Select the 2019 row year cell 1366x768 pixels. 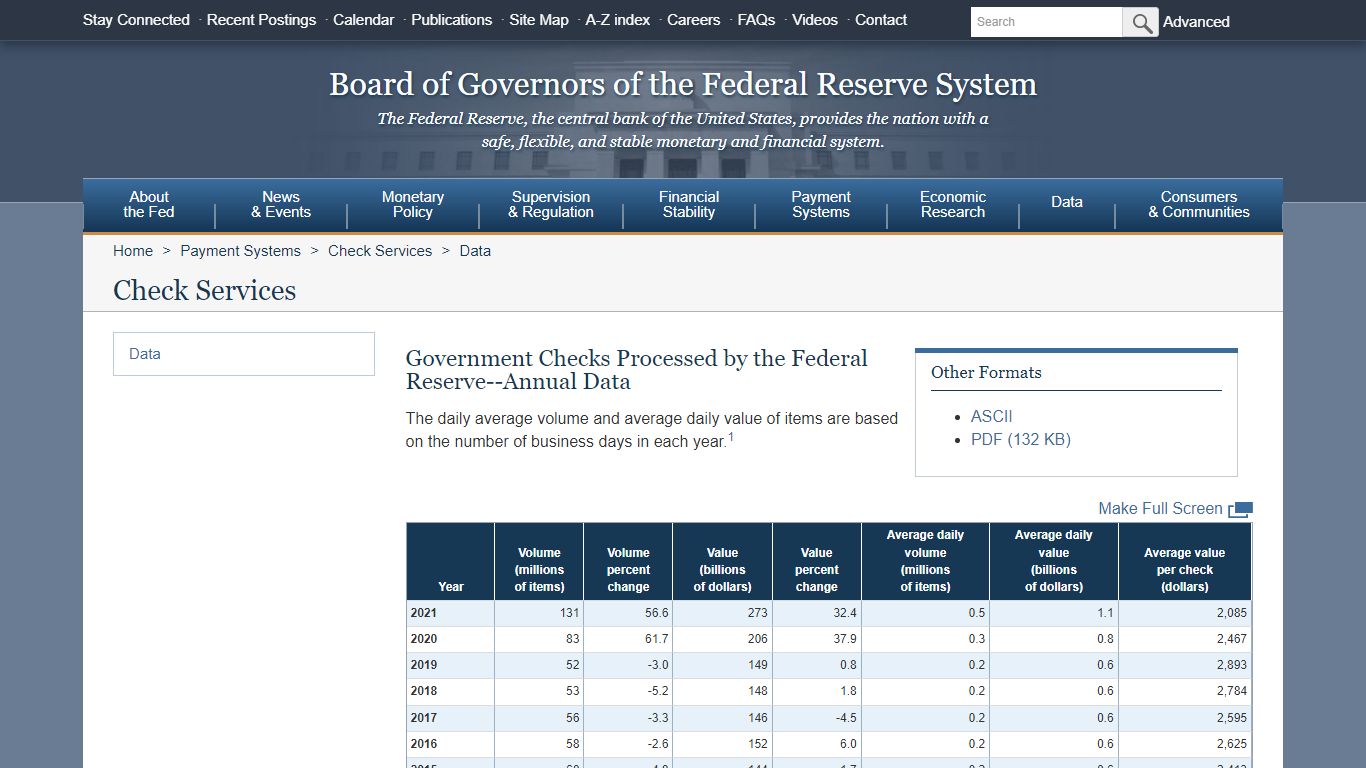point(451,665)
